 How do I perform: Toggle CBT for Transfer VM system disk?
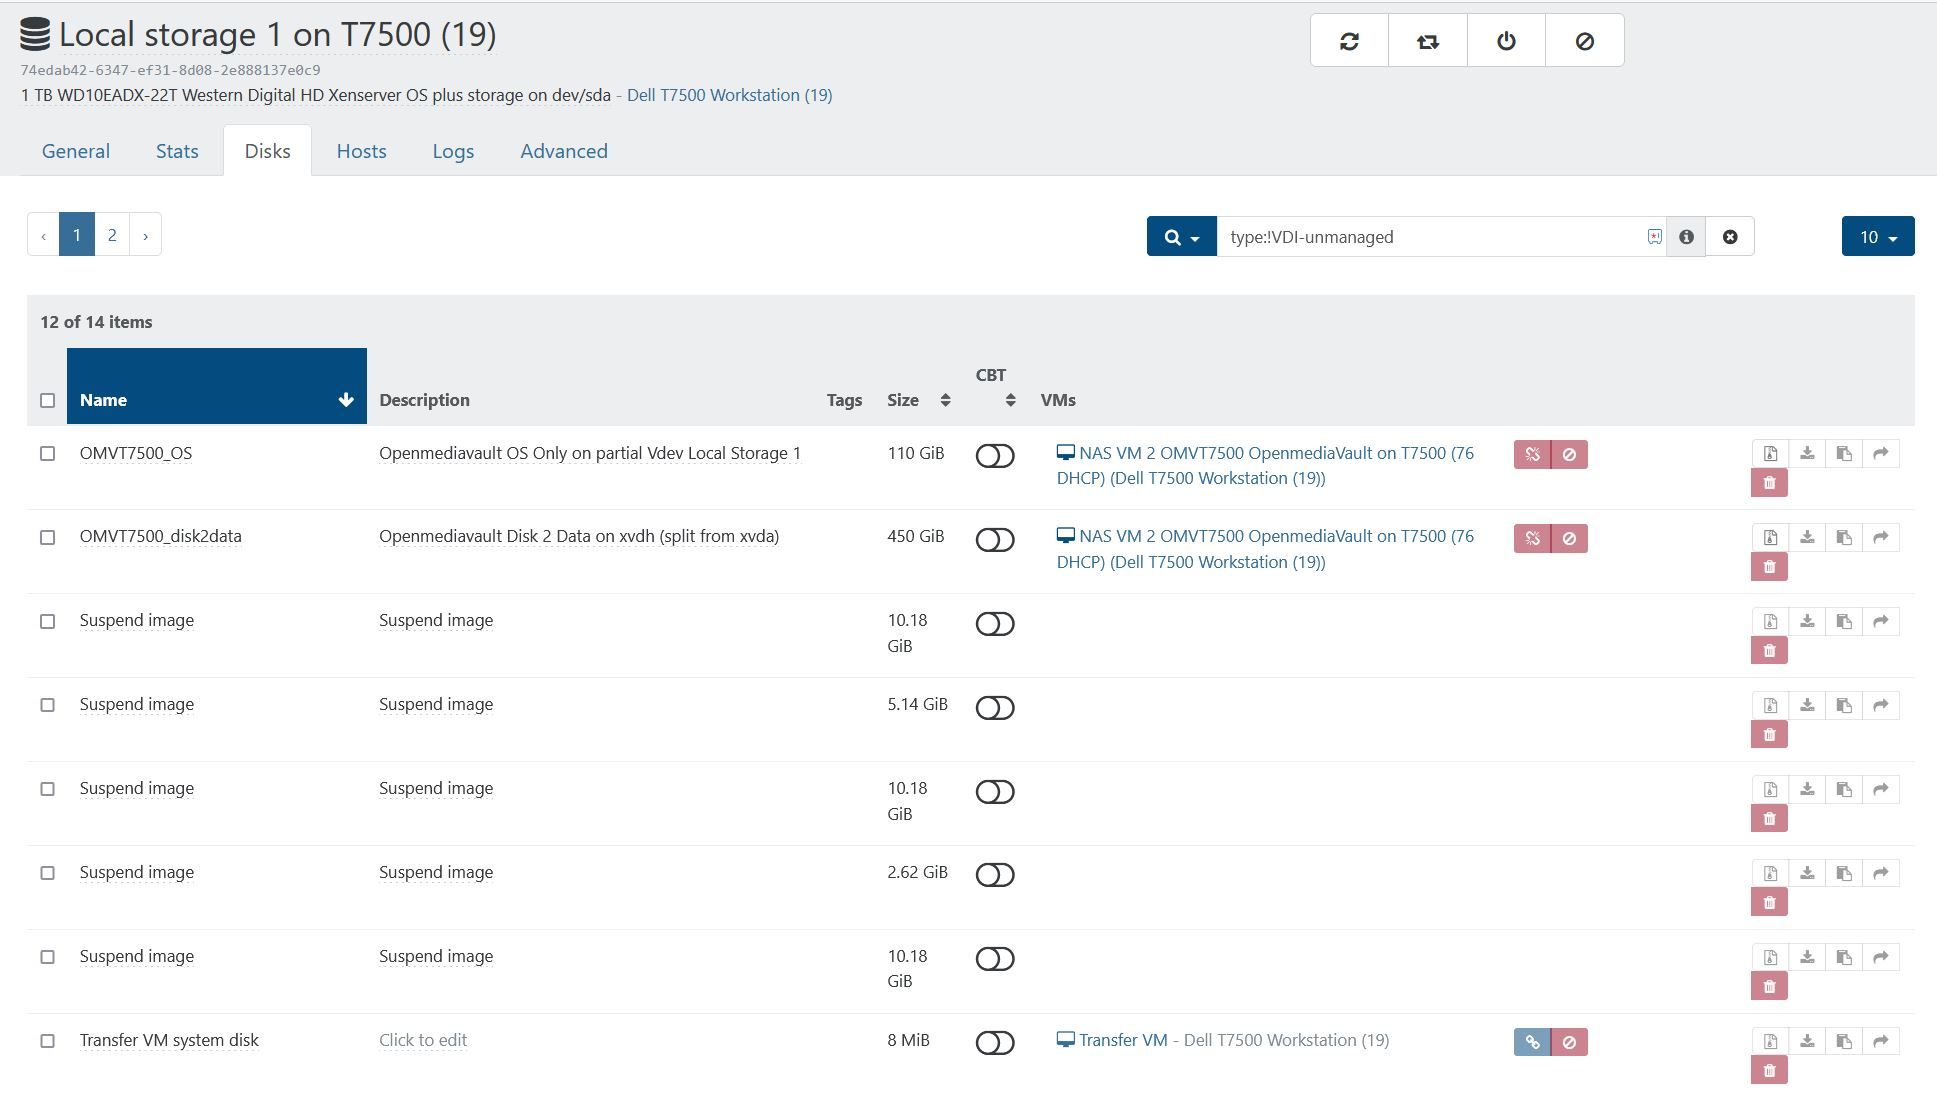pos(995,1042)
